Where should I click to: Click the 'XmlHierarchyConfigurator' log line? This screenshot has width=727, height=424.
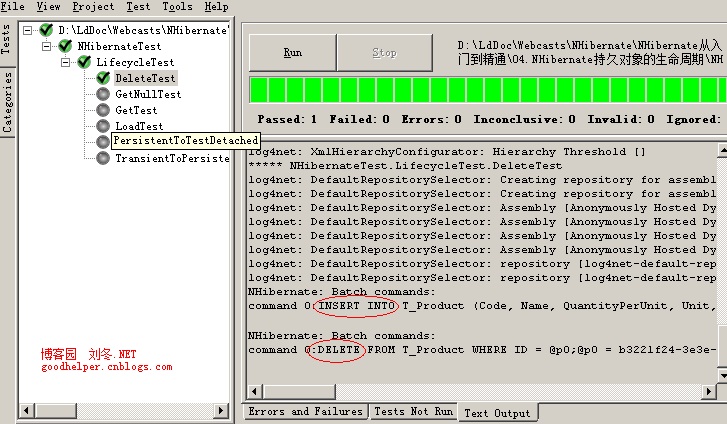[x=446, y=152]
